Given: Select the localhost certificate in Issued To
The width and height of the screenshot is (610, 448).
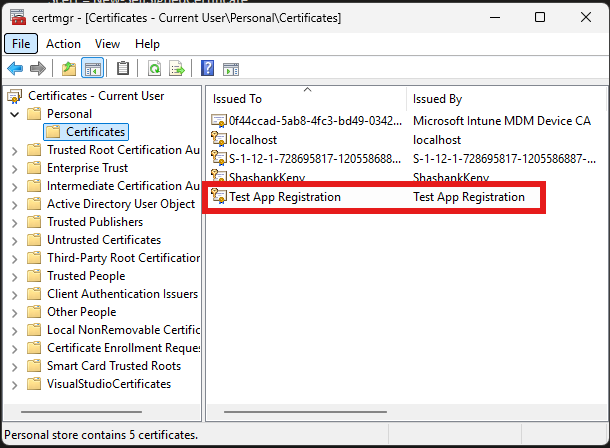Looking at the screenshot, I should tap(253, 140).
